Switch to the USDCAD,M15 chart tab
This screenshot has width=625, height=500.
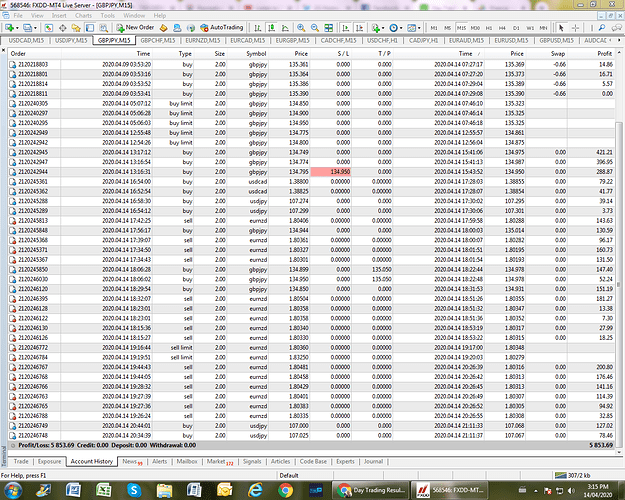(26, 41)
